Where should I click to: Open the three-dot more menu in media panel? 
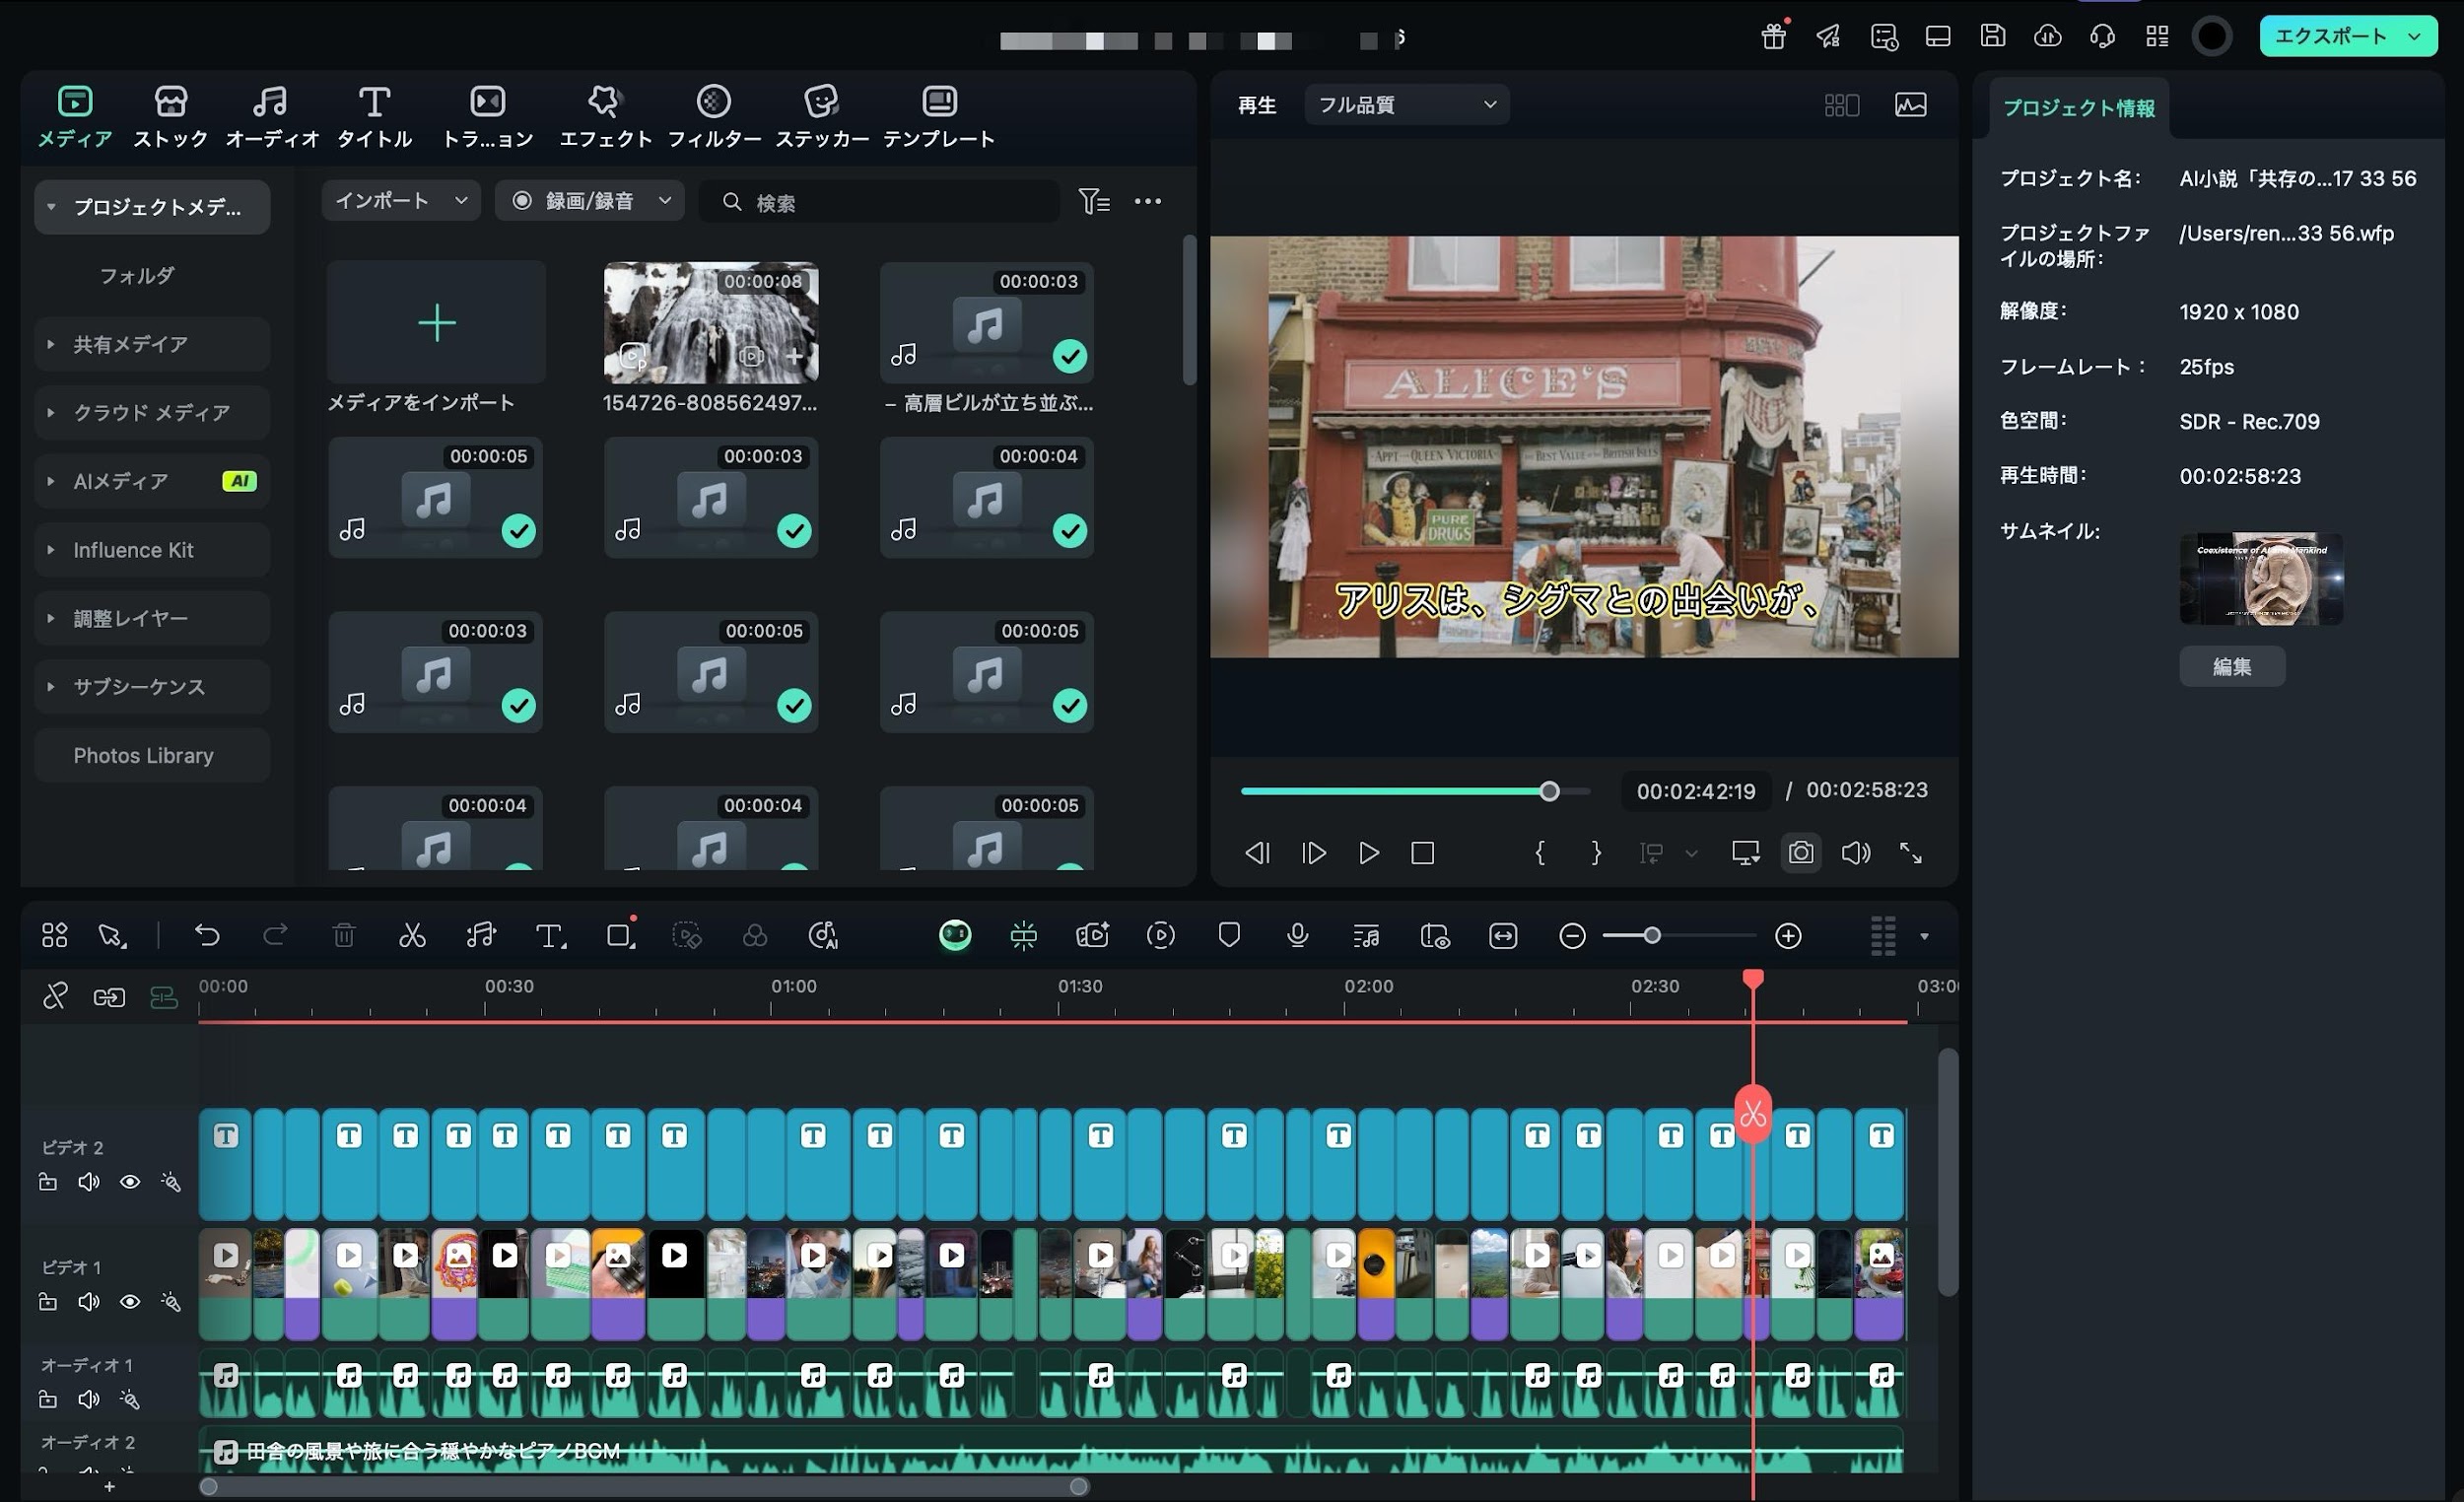1148,201
